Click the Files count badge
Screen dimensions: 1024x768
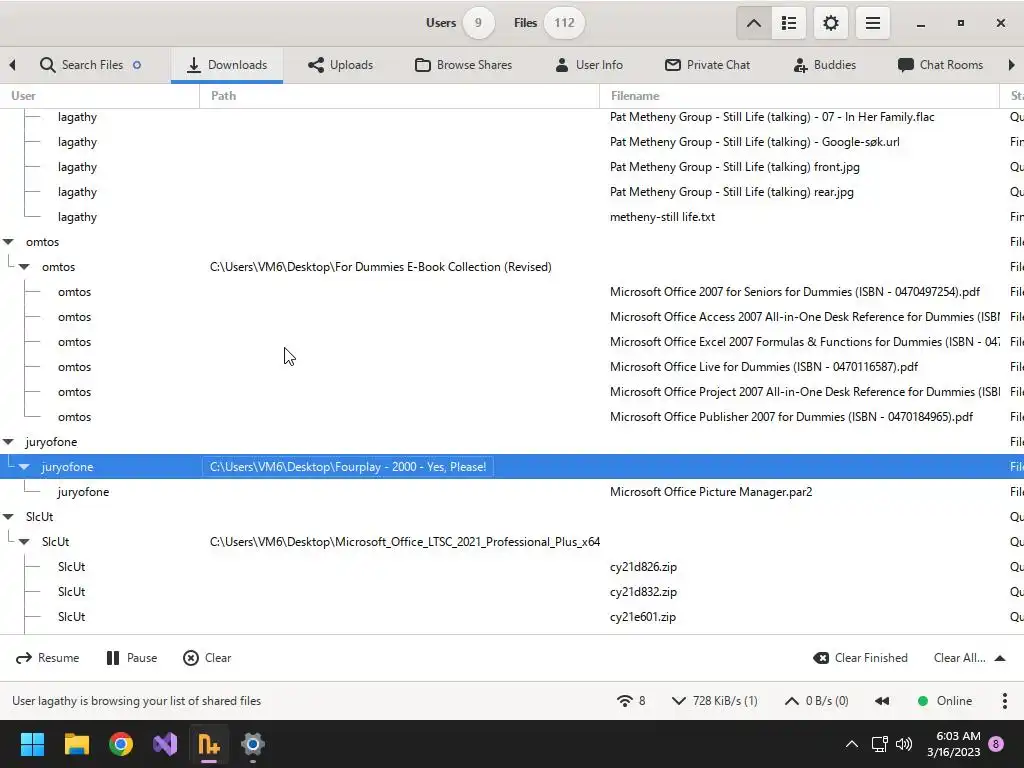coord(564,23)
